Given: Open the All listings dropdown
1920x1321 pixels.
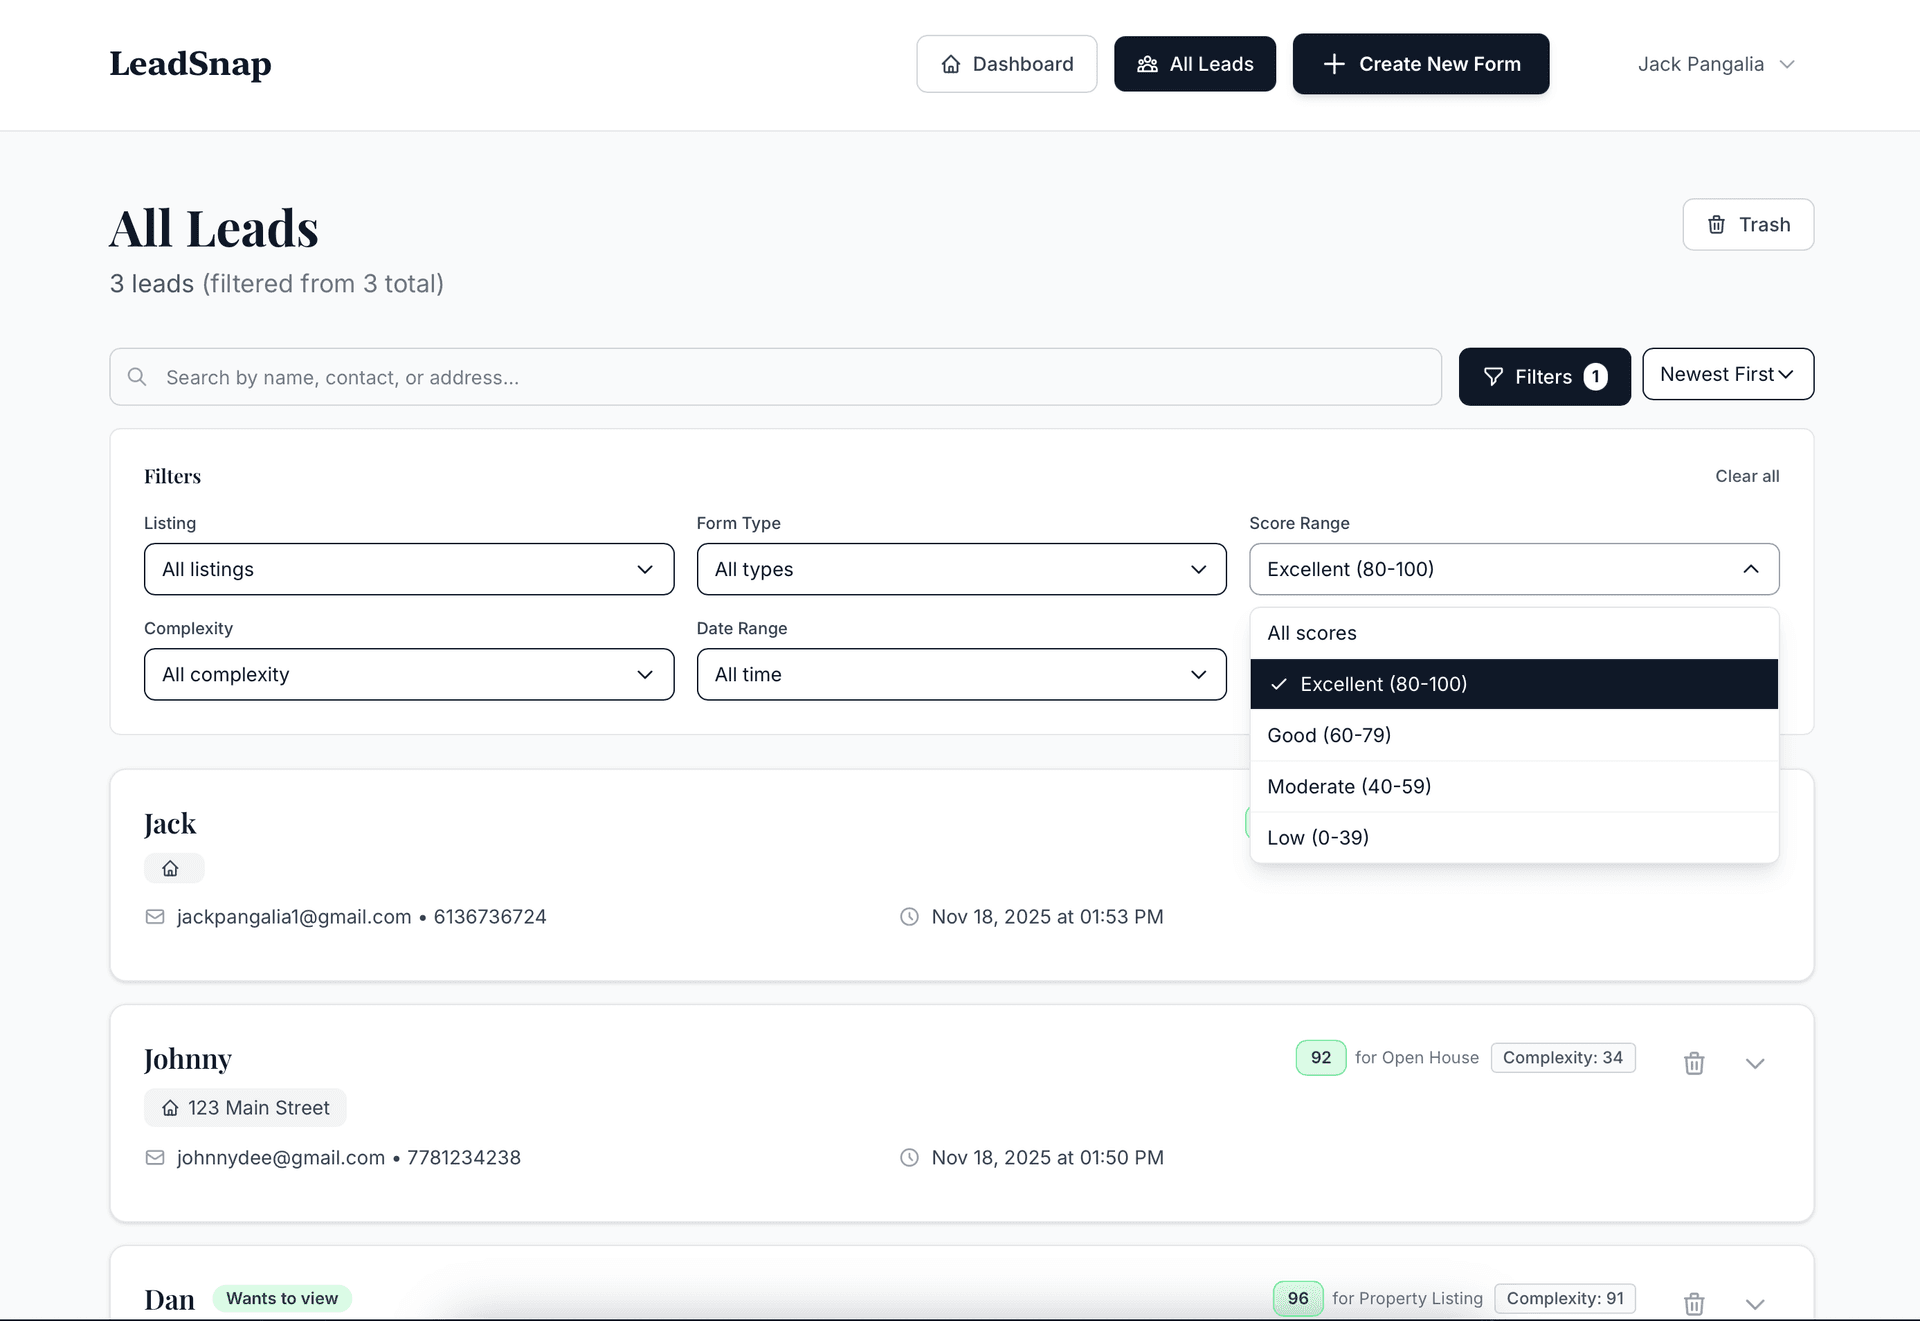Looking at the screenshot, I should point(408,569).
